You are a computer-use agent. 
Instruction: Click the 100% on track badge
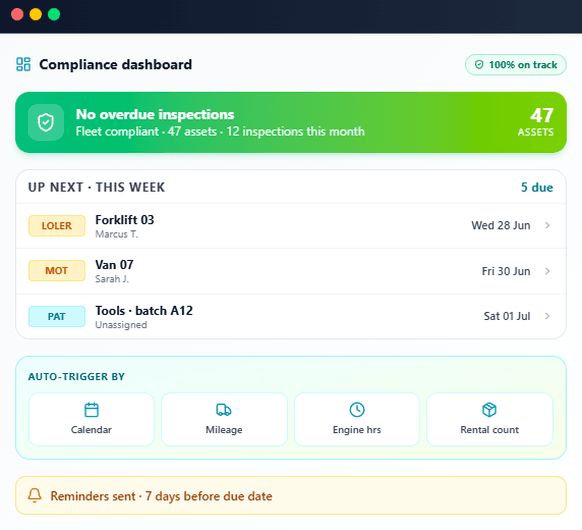click(x=516, y=65)
